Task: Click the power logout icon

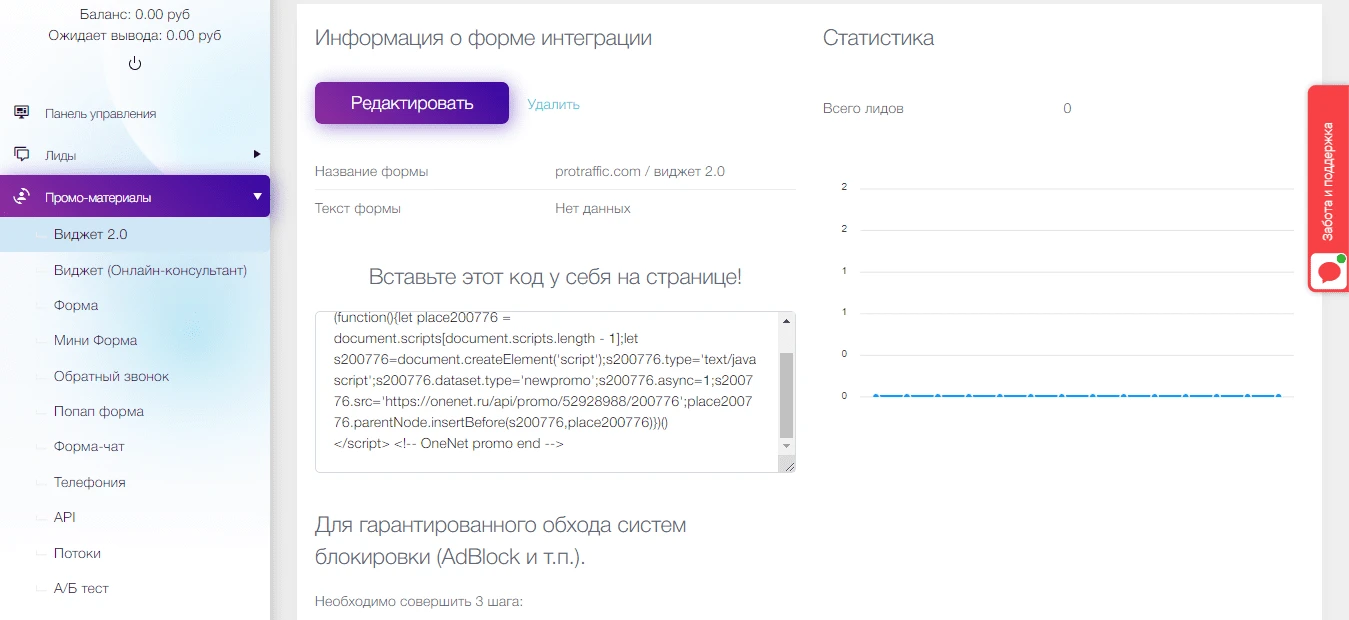Action: click(x=135, y=63)
